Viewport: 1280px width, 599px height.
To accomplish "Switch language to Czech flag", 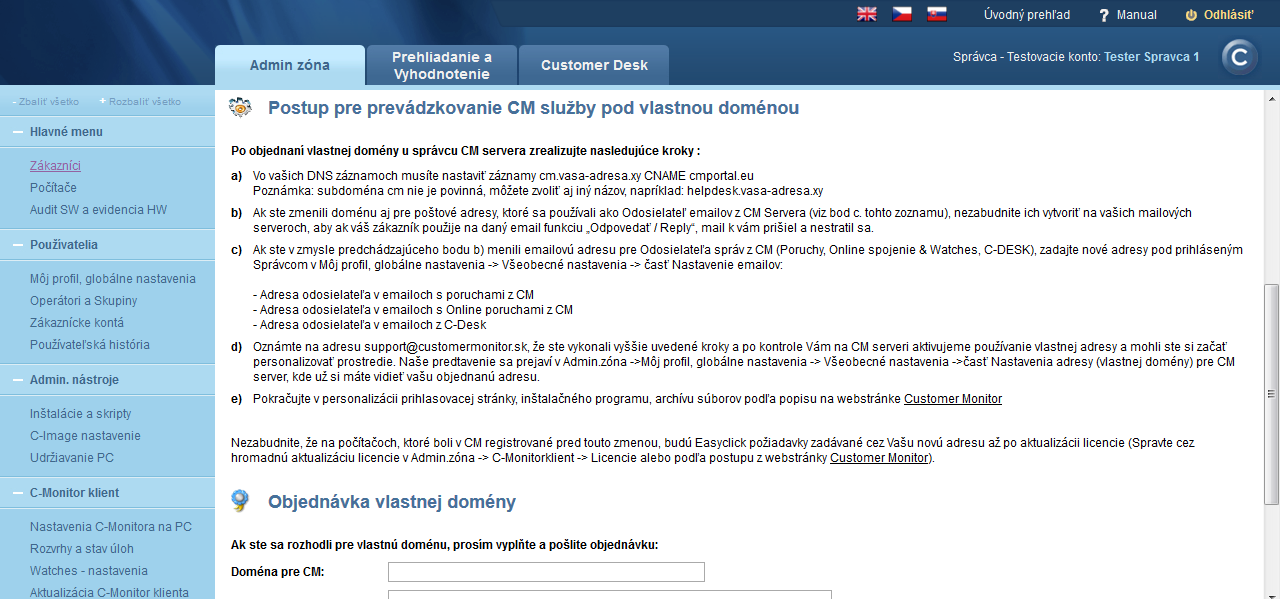I will [902, 14].
